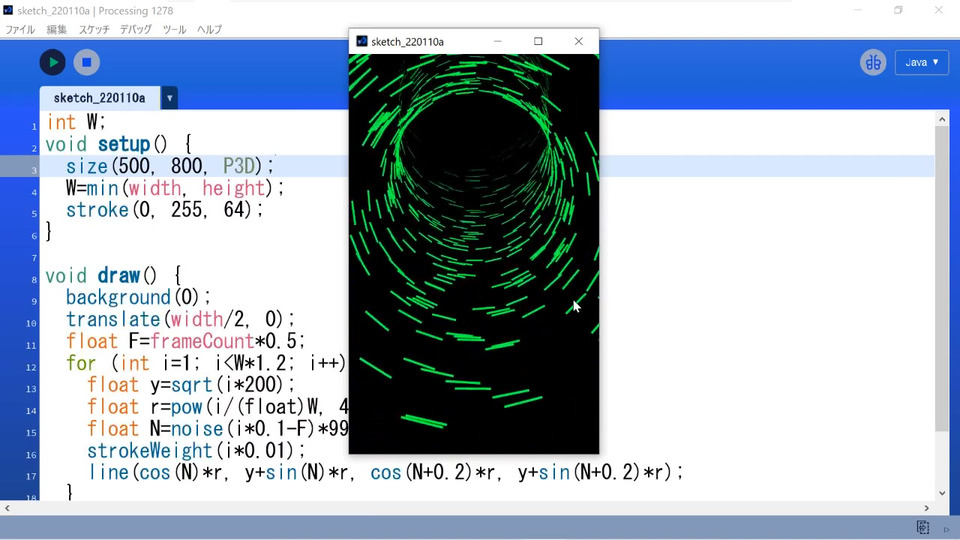Click the 'int W;' code line
Viewport: 960px width, 540px height.
coord(76,122)
